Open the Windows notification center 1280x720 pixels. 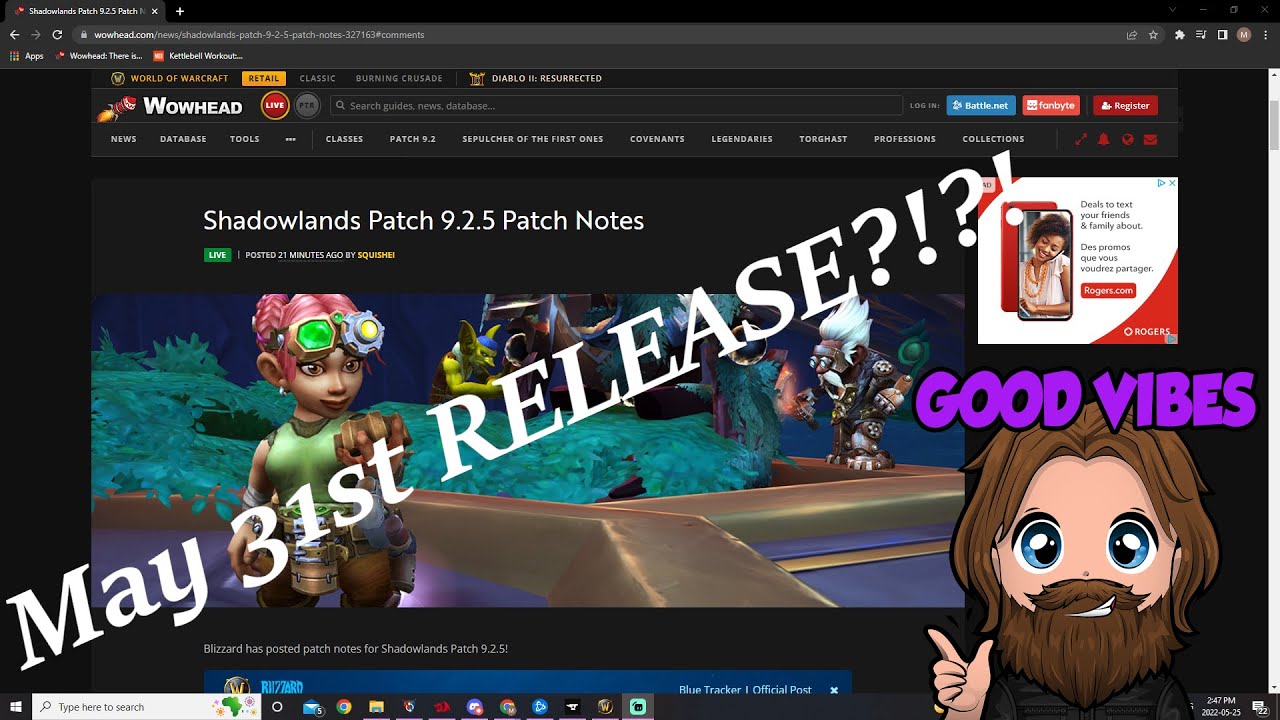coord(1260,707)
